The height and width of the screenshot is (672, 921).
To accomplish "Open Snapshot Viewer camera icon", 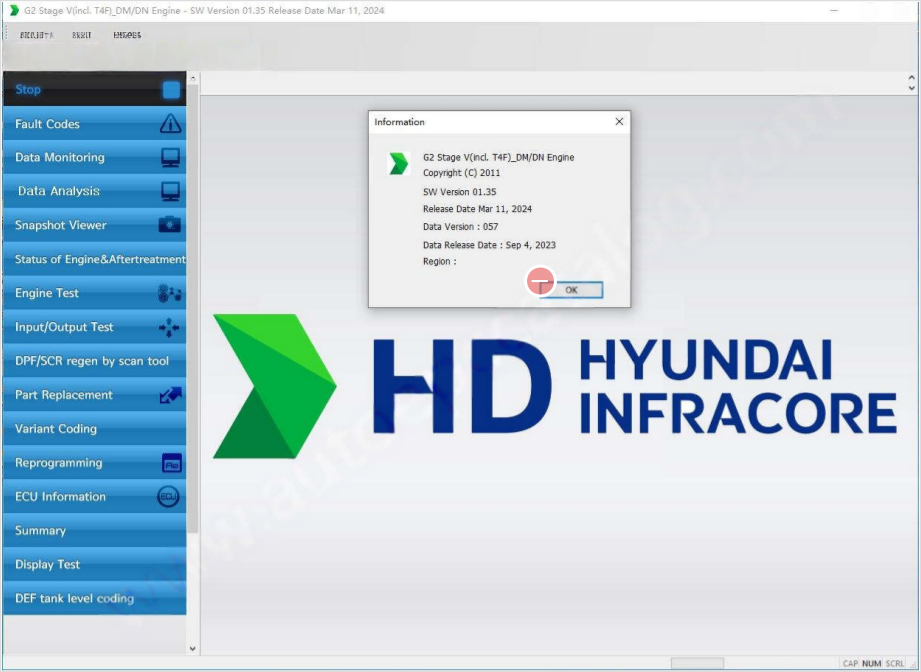I will coord(171,225).
